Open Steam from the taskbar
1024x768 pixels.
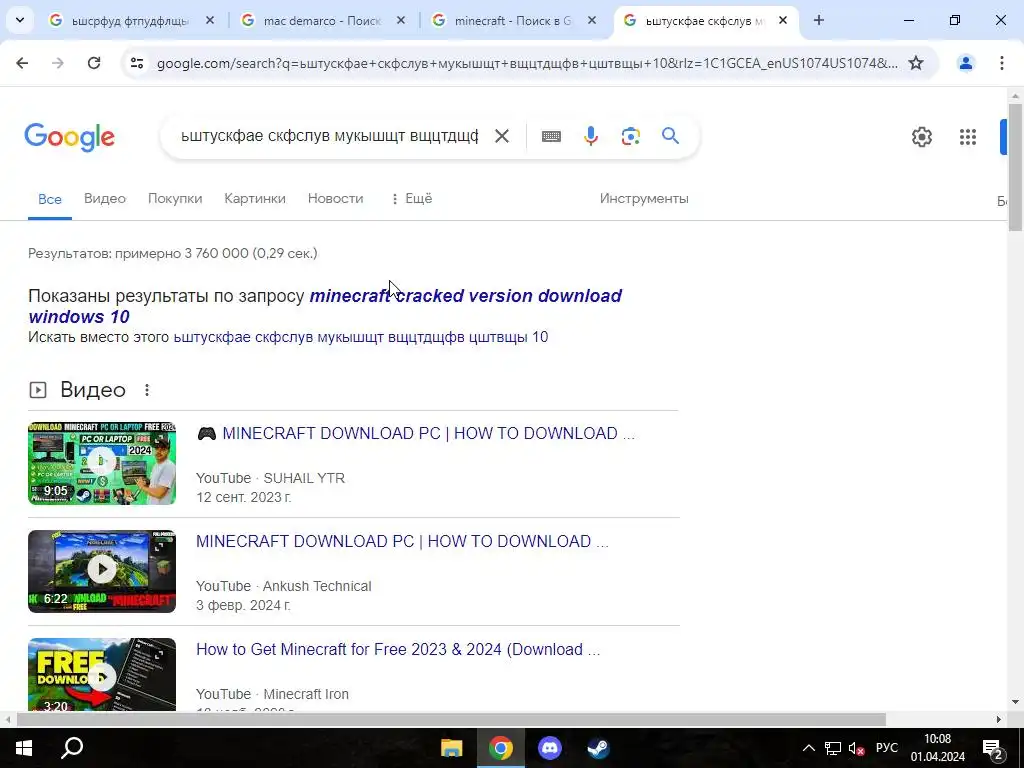click(598, 748)
